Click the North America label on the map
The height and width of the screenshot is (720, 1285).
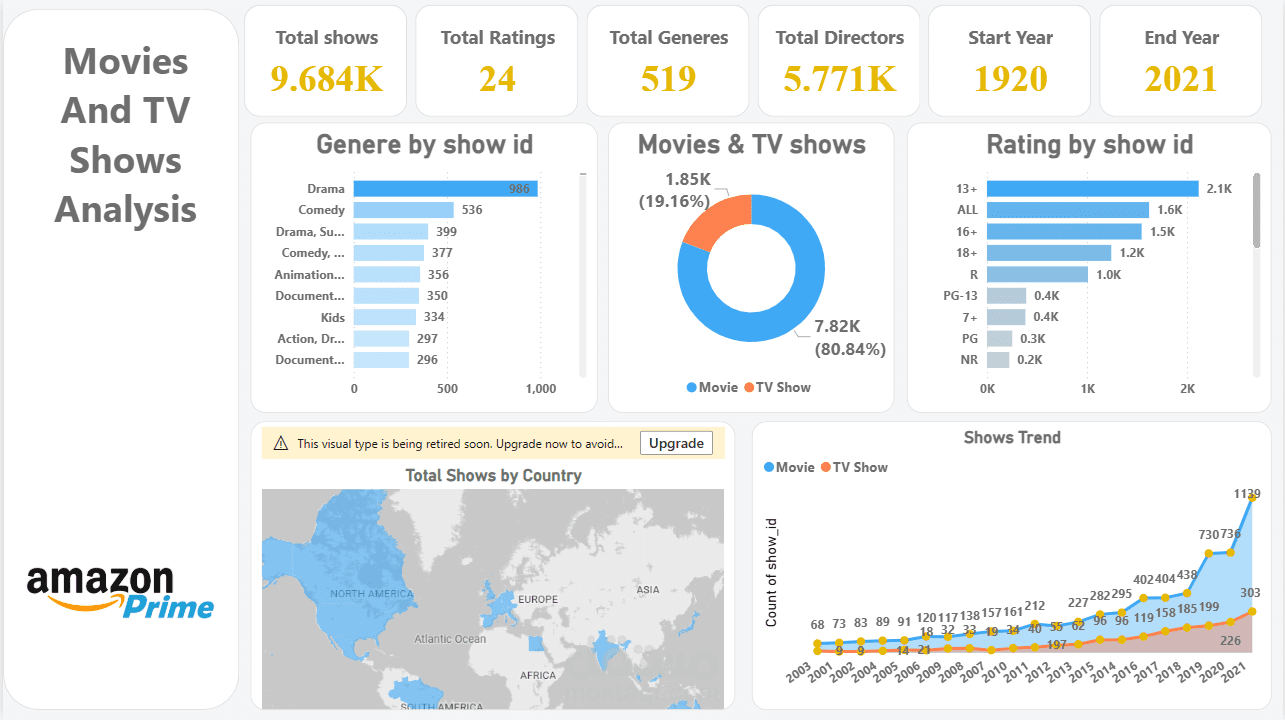click(x=372, y=594)
